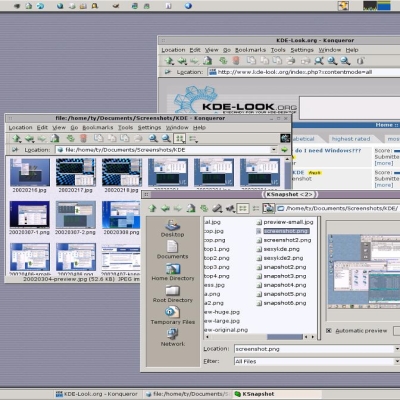Screen dimensions: 400x400
Task: Select Root Directory in dialog sidebar
Action: pyautogui.click(x=173, y=294)
